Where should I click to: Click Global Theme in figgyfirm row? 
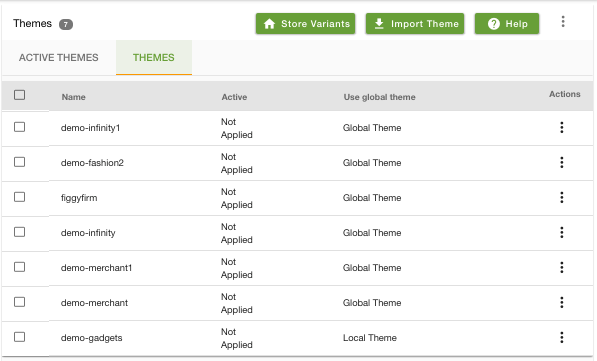point(372,198)
